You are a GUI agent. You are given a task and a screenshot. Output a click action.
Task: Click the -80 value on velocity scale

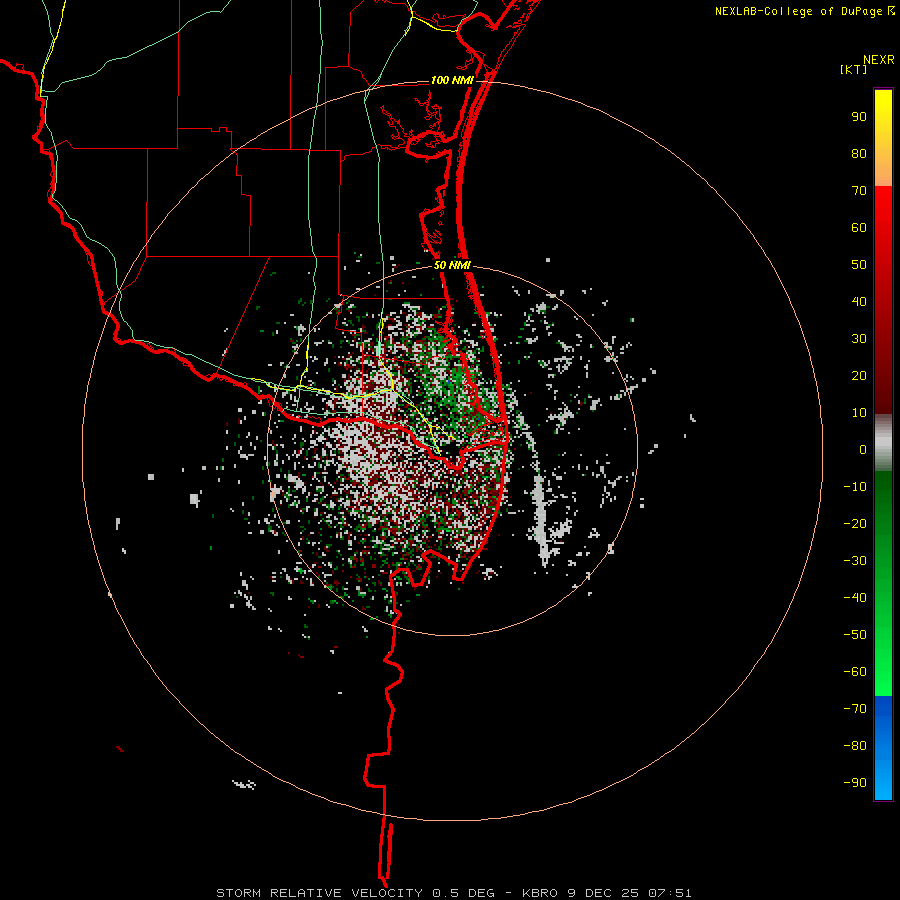(x=855, y=746)
